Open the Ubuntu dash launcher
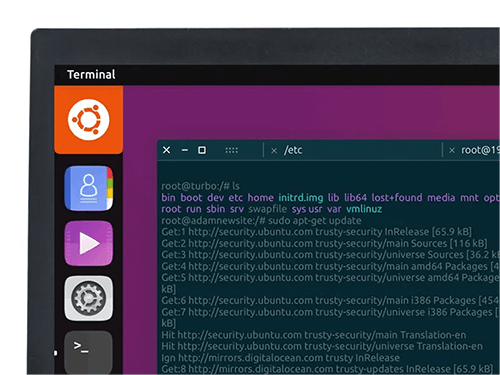 [x=88, y=120]
